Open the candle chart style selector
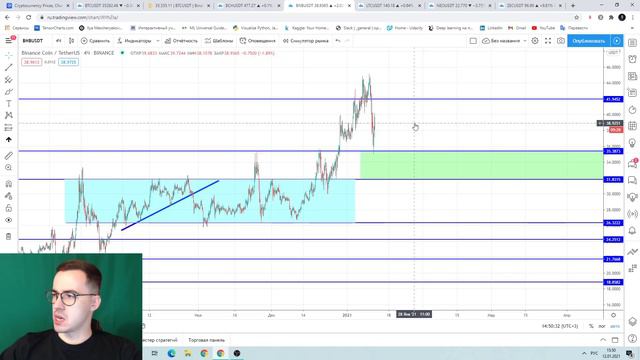Image resolution: width=640 pixels, height=360 pixels. [71, 41]
